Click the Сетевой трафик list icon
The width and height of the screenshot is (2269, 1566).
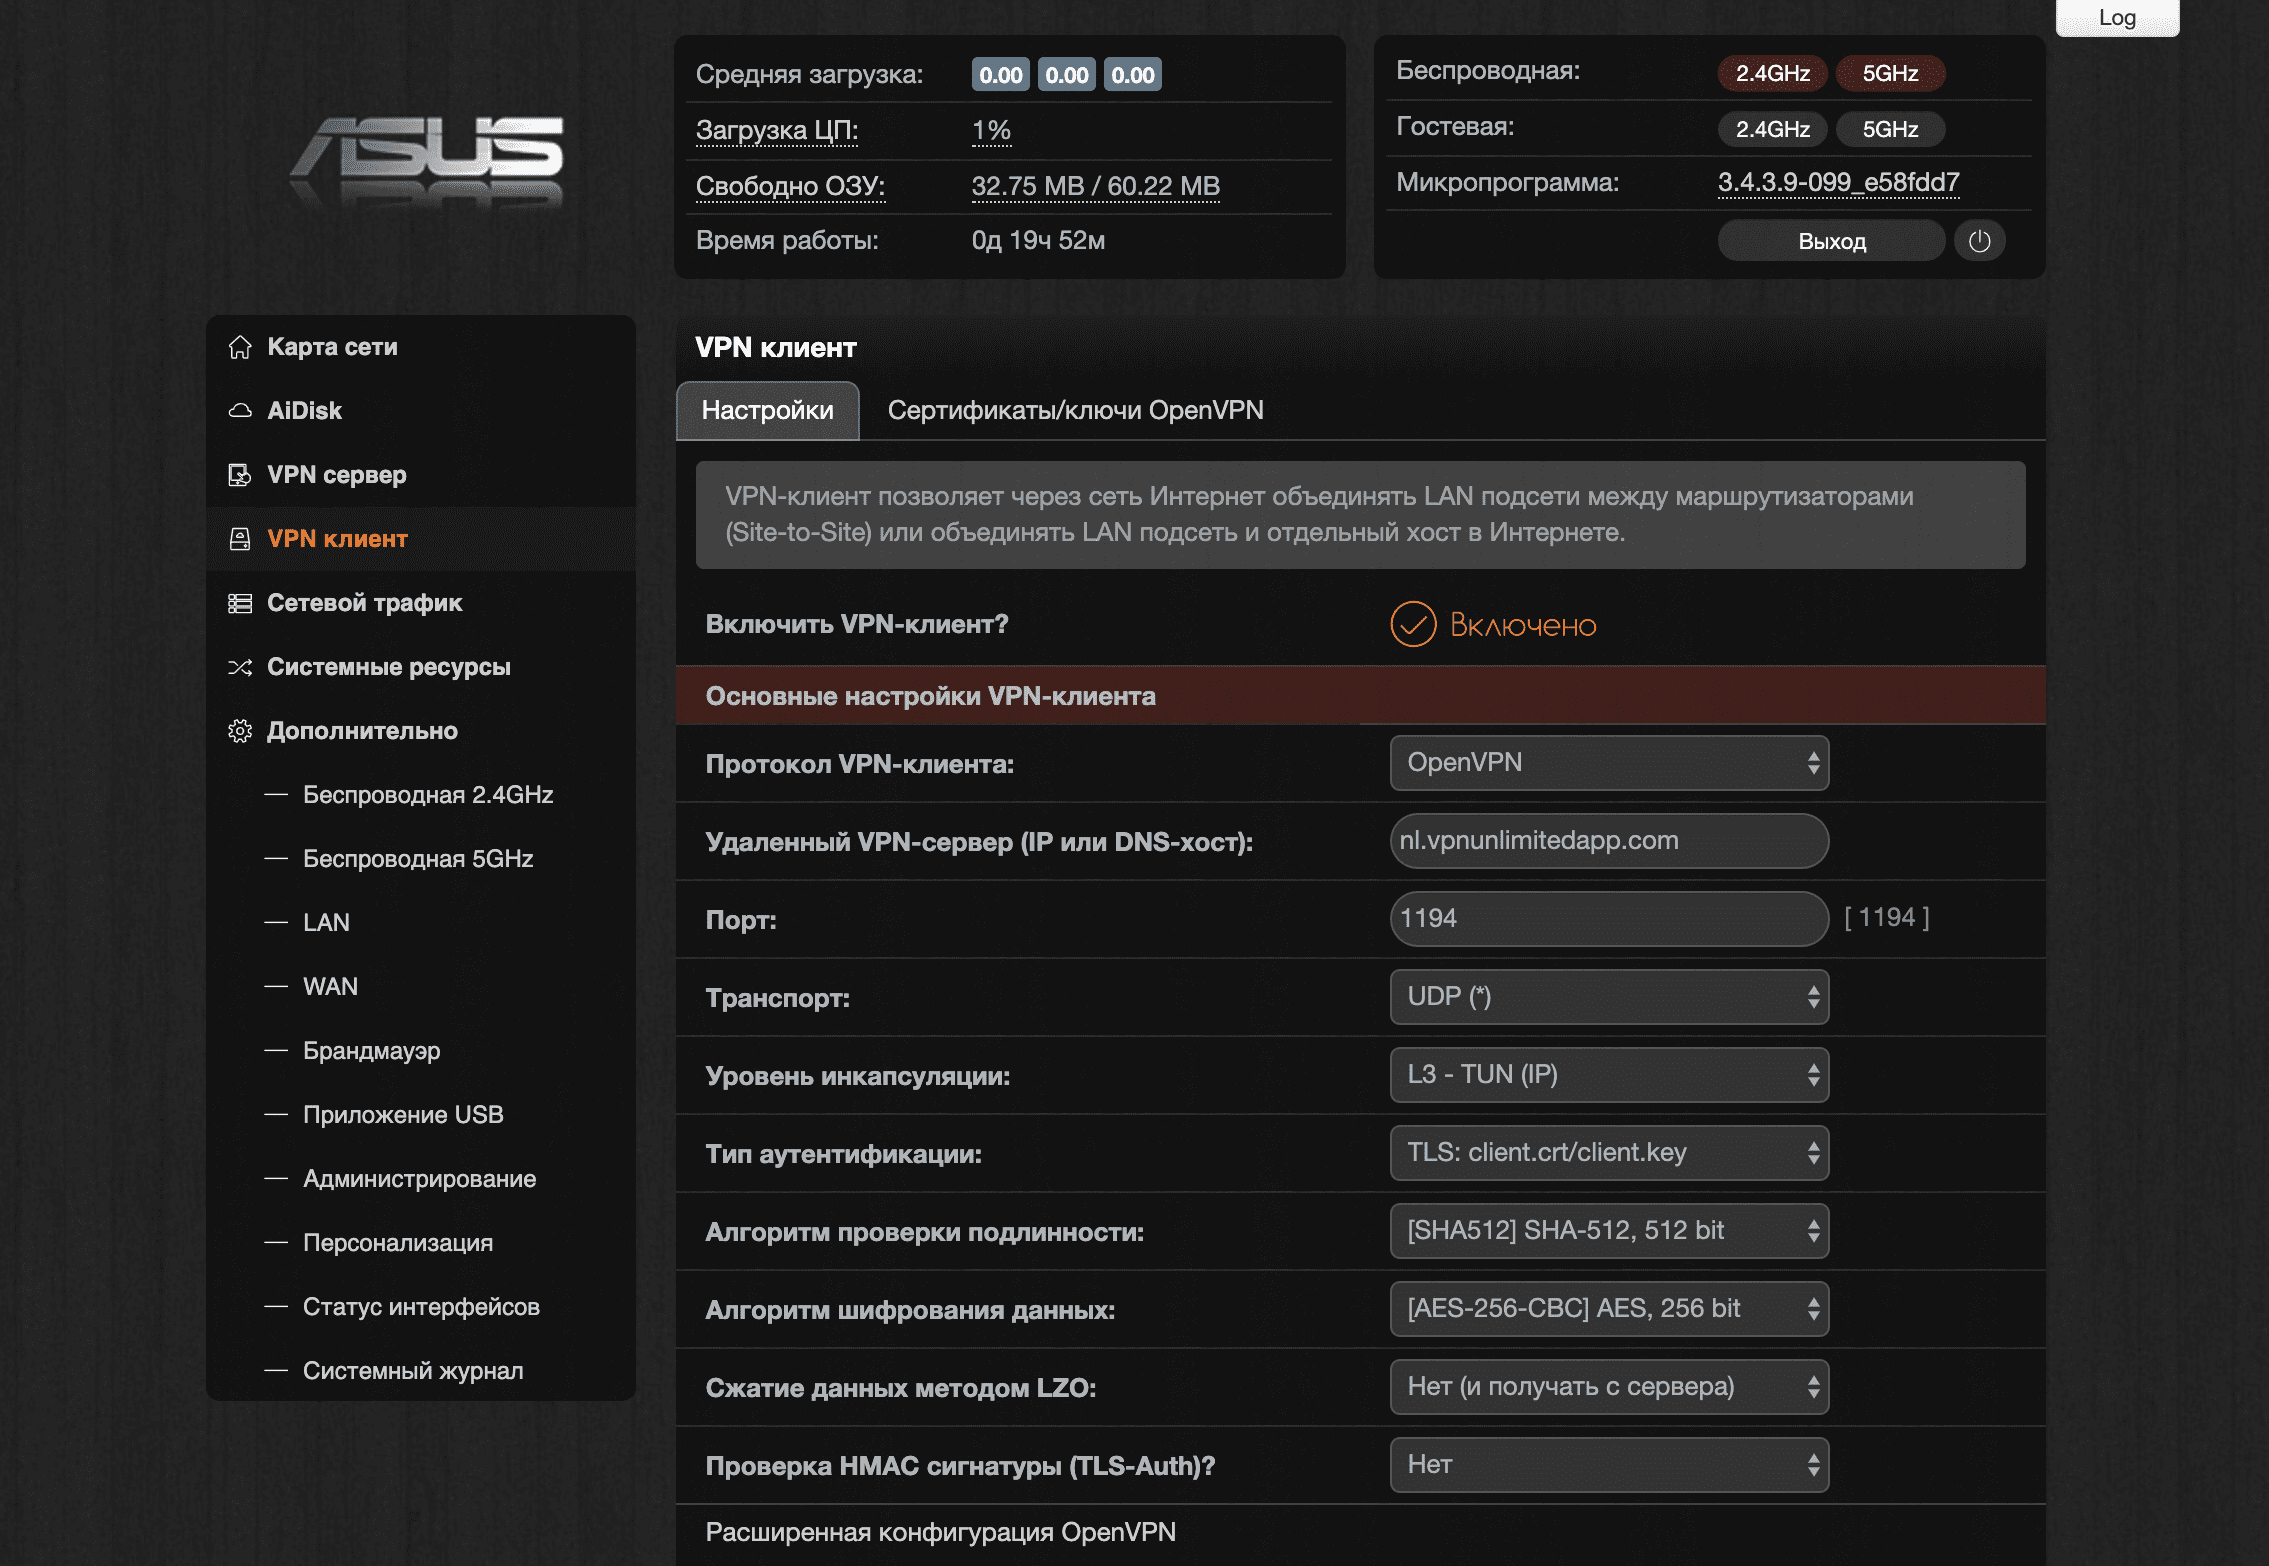click(x=240, y=603)
